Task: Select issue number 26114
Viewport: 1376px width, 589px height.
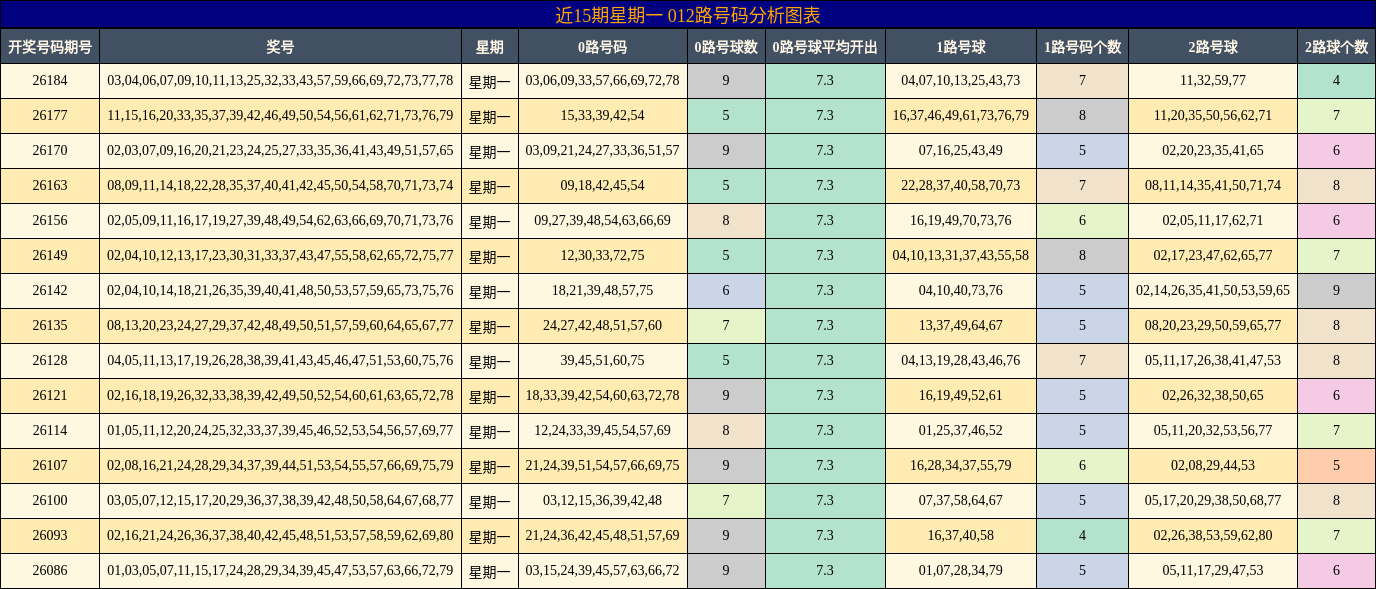Action: click(x=50, y=431)
